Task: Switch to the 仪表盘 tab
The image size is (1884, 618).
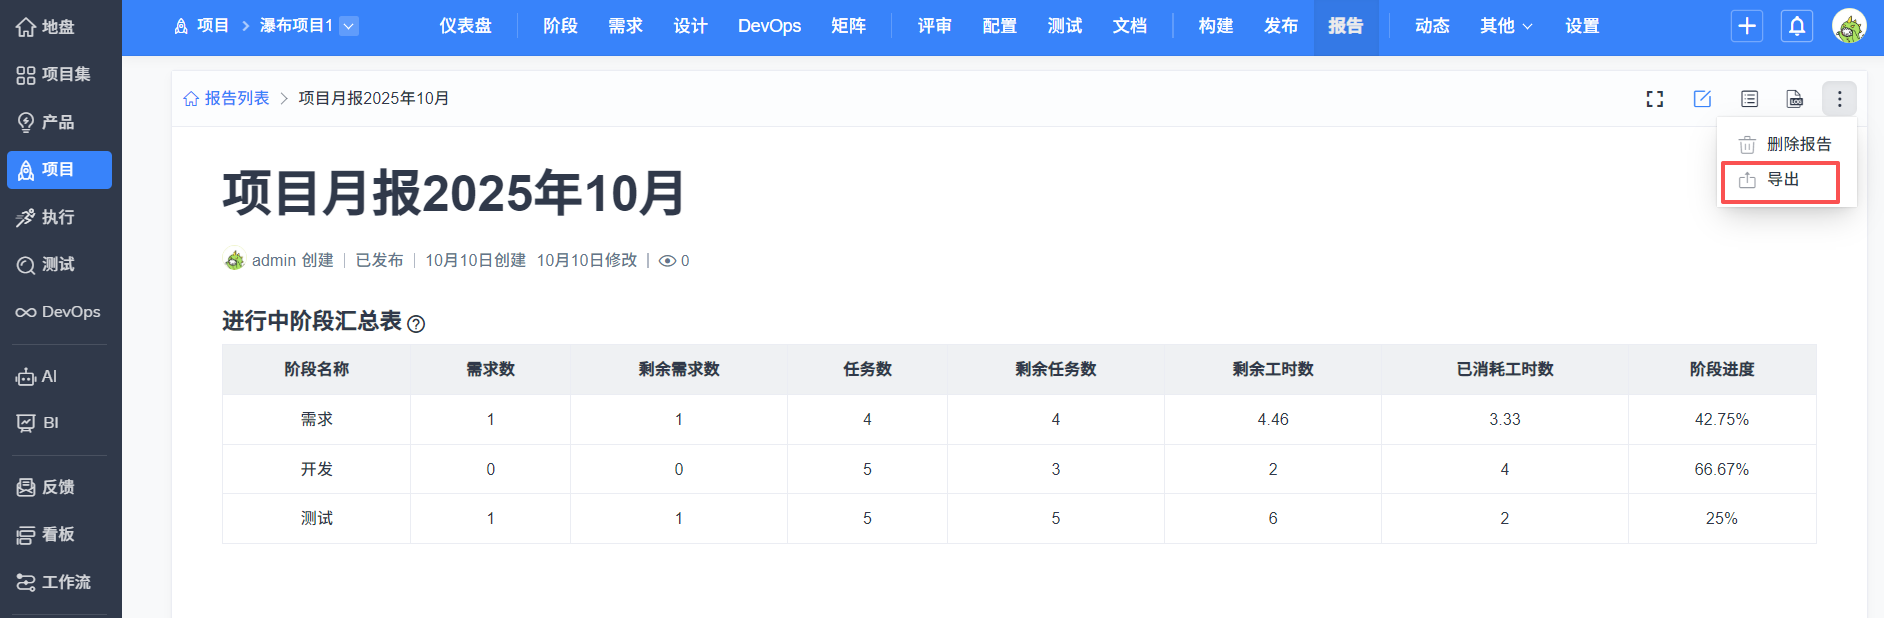Action: pyautogui.click(x=465, y=26)
